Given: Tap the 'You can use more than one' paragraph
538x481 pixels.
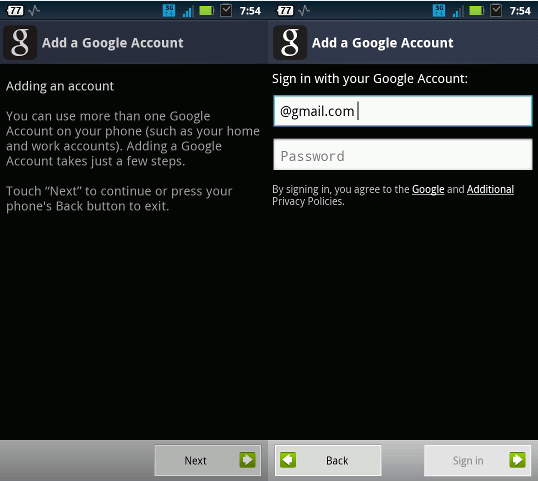Looking at the screenshot, I should [x=133, y=139].
